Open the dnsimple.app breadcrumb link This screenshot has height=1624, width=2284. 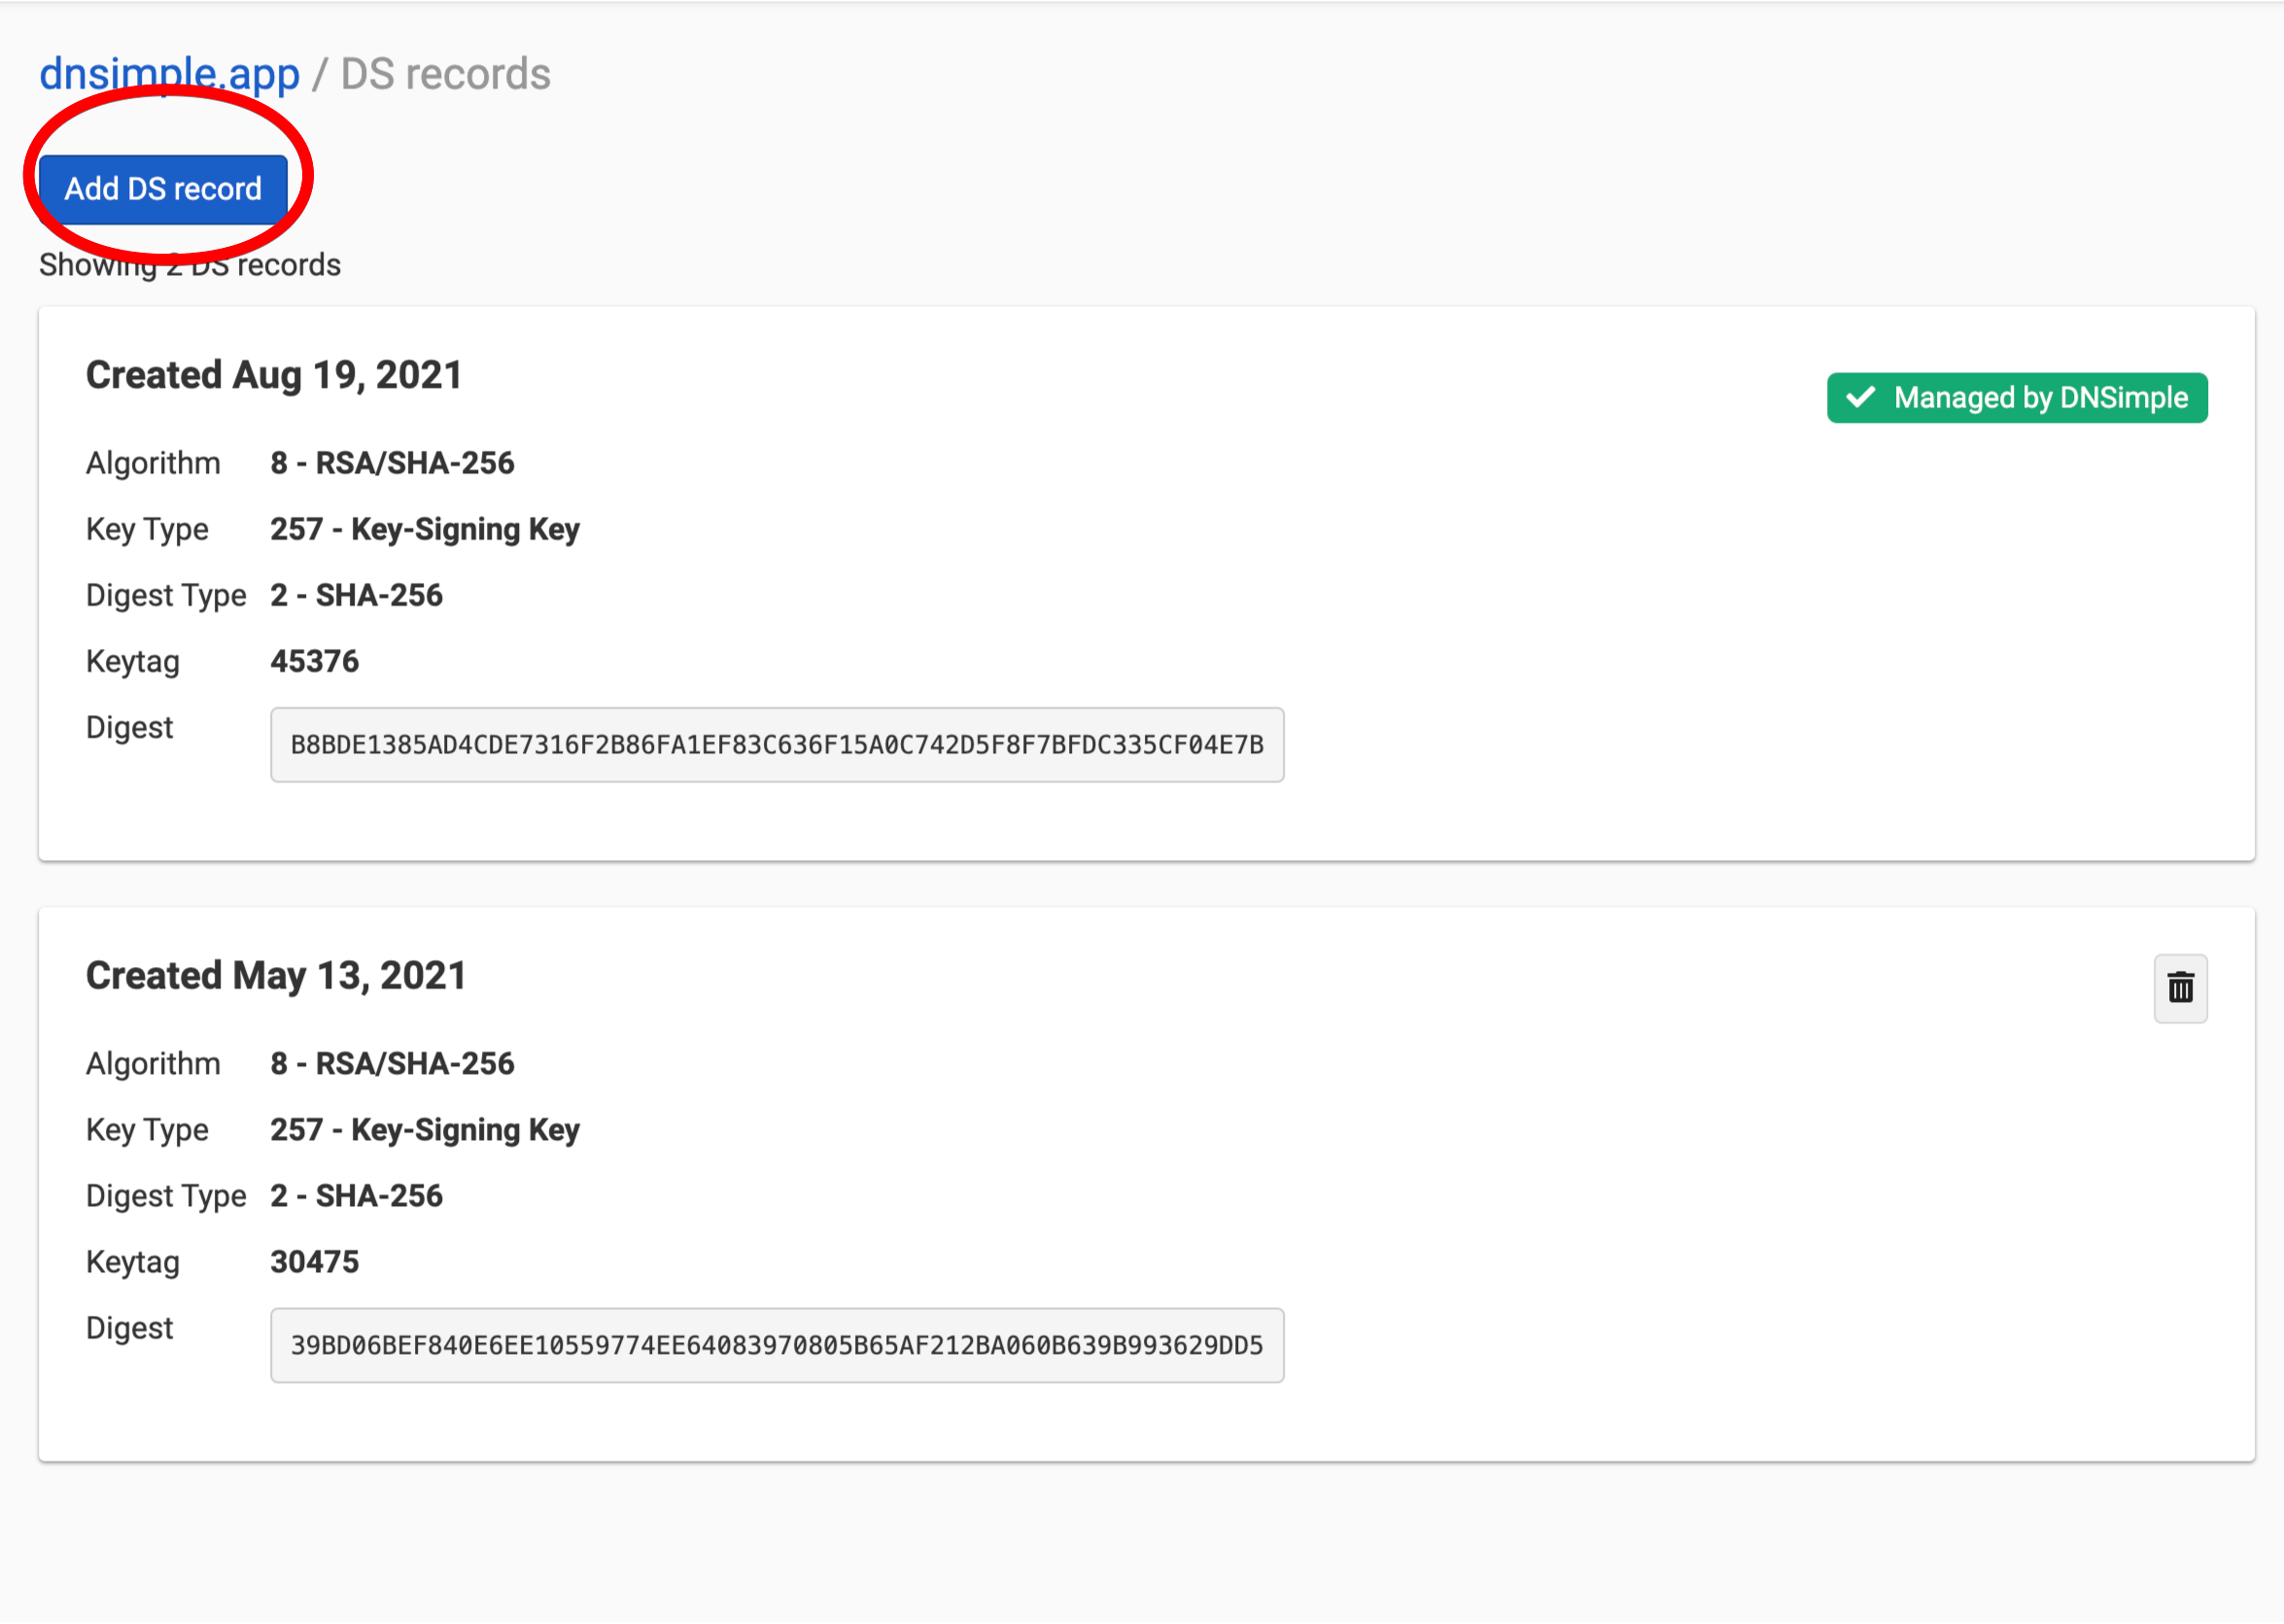pos(169,74)
